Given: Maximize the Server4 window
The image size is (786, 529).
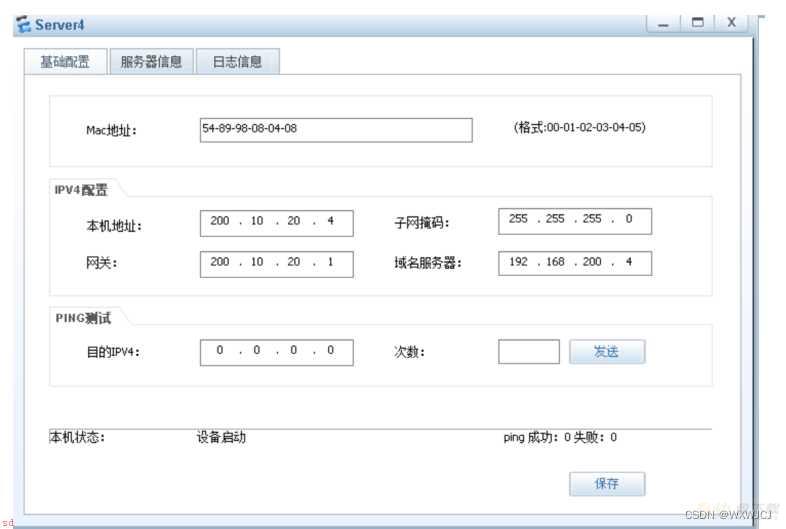Looking at the screenshot, I should [697, 23].
